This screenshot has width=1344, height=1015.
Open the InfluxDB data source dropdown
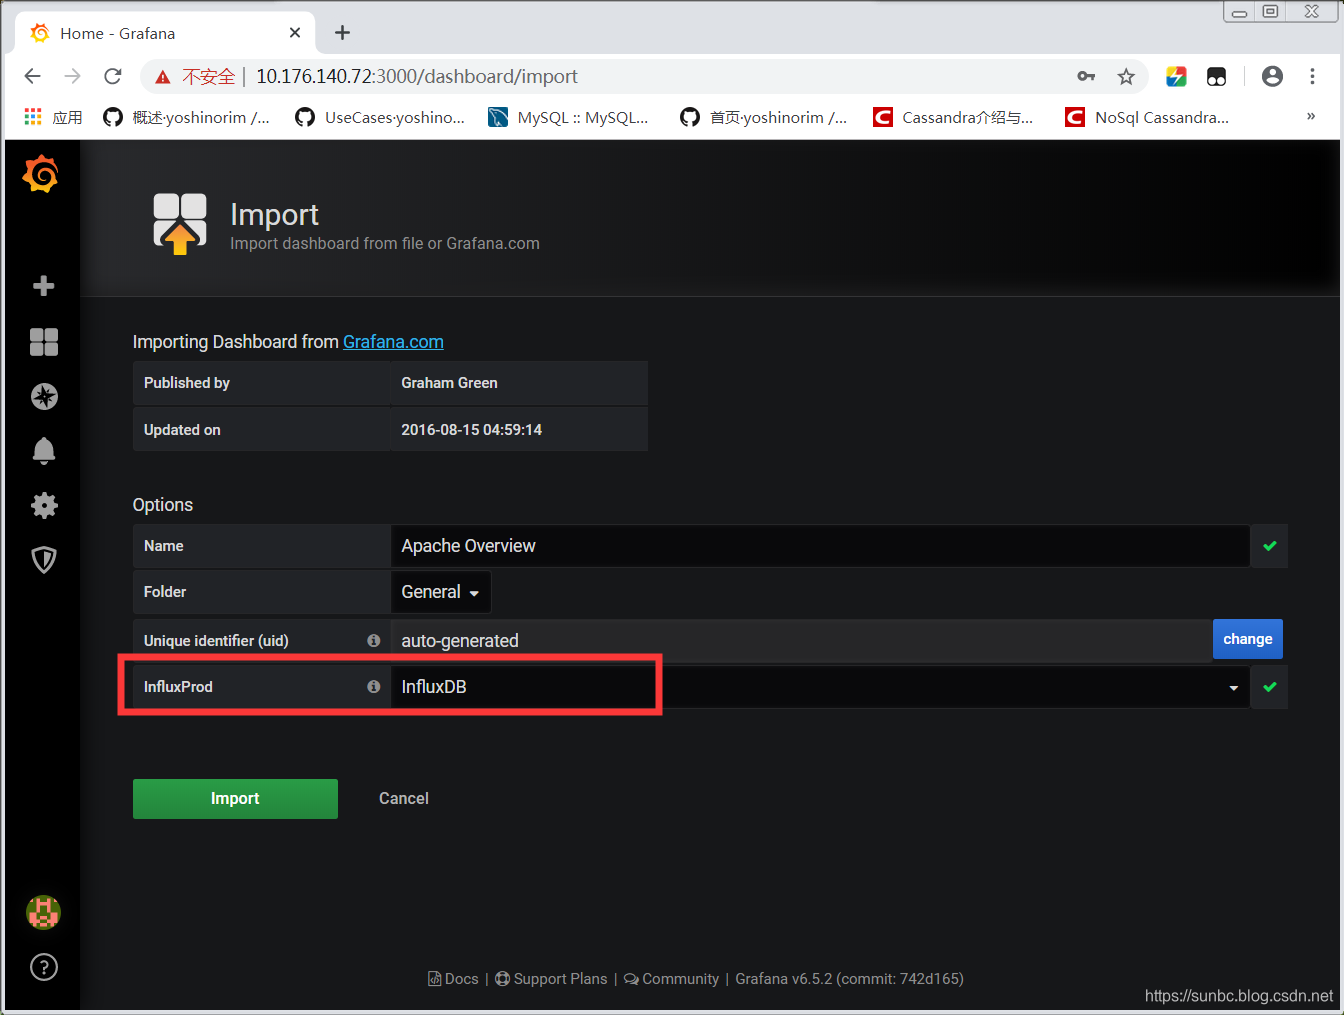click(x=820, y=687)
